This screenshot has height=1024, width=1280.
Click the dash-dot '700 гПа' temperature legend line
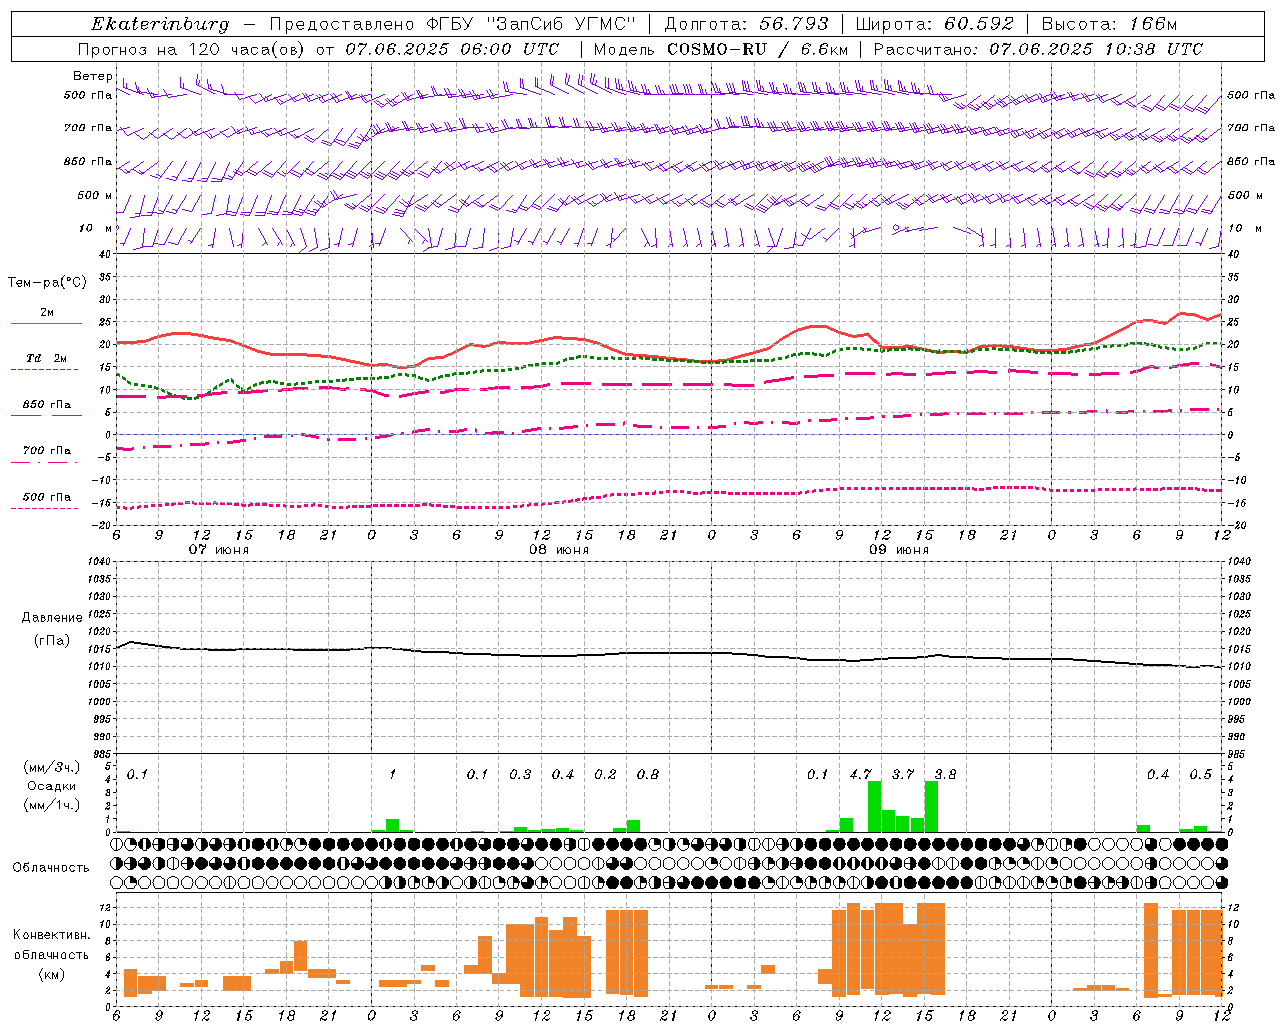point(44,462)
